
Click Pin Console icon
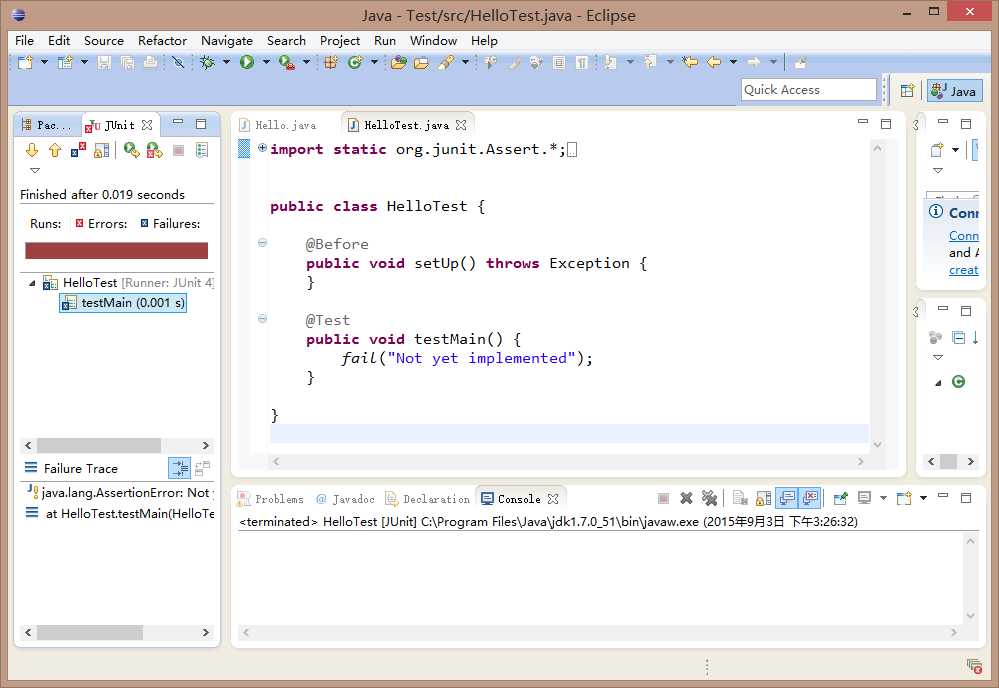(840, 498)
